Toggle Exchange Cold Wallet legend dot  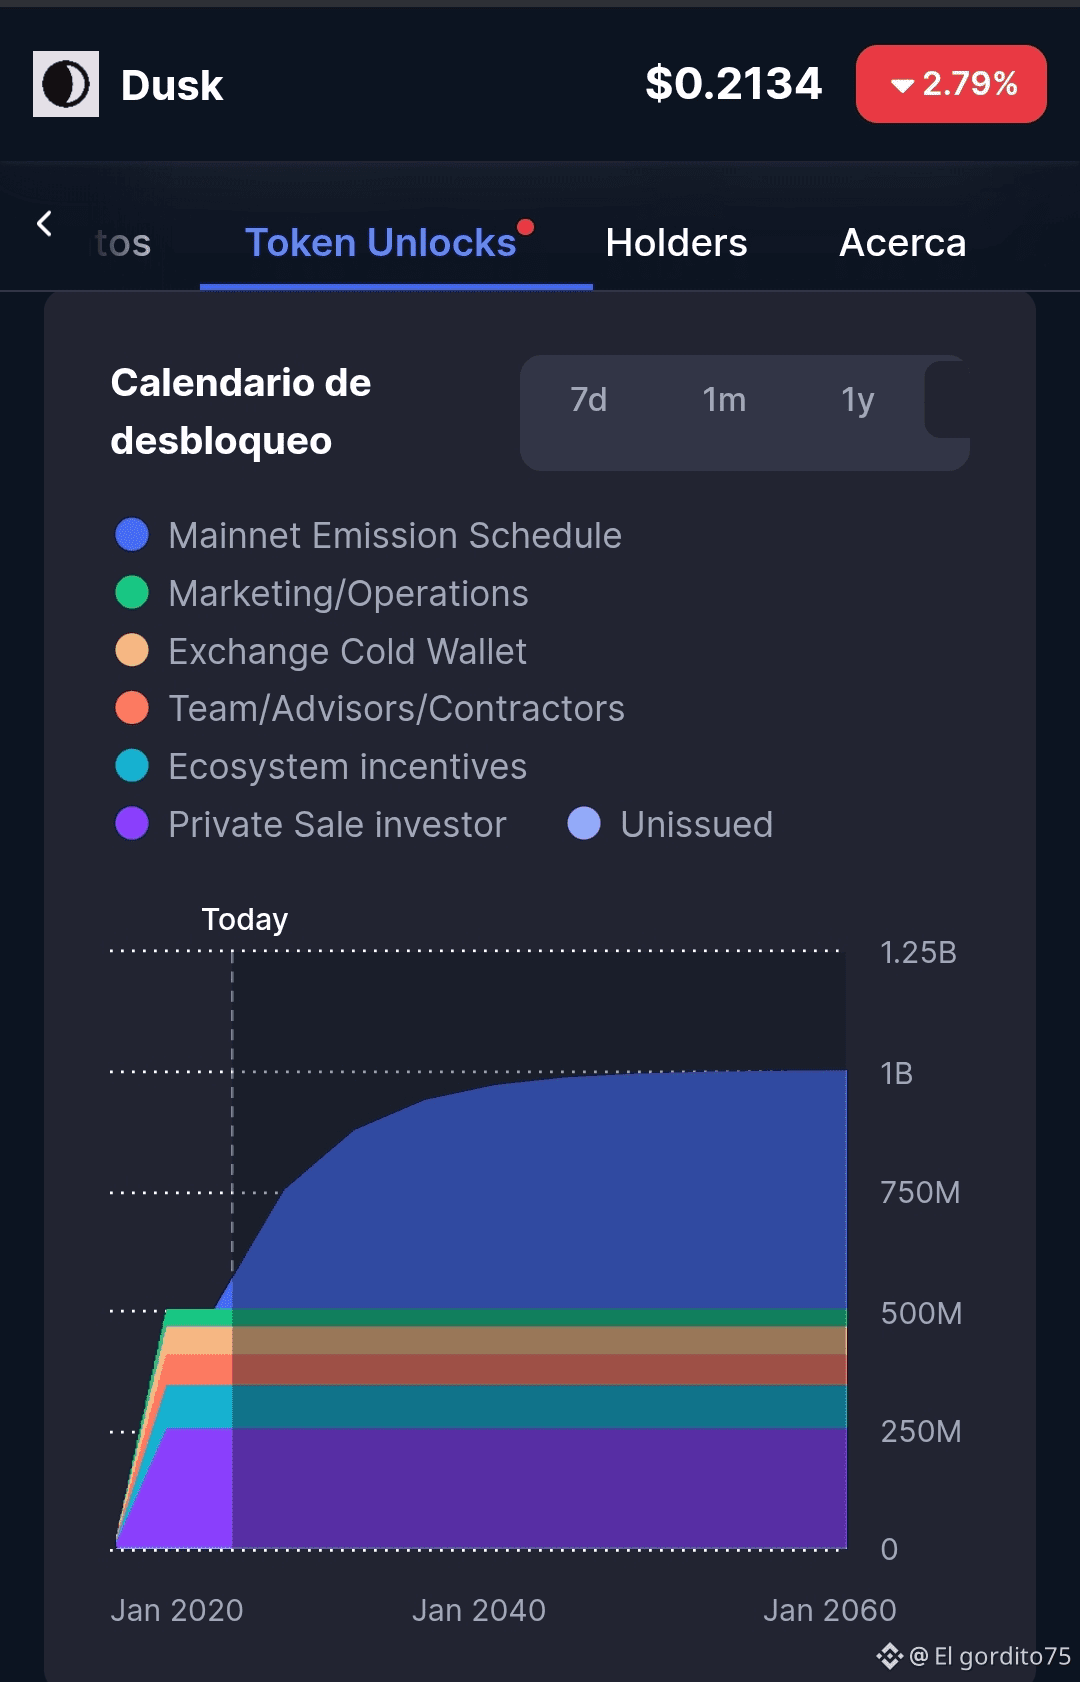[x=132, y=651]
